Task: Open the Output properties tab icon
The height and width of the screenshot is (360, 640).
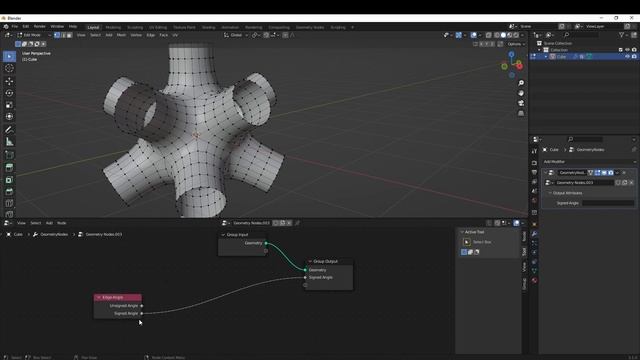Action: [x=534, y=172]
